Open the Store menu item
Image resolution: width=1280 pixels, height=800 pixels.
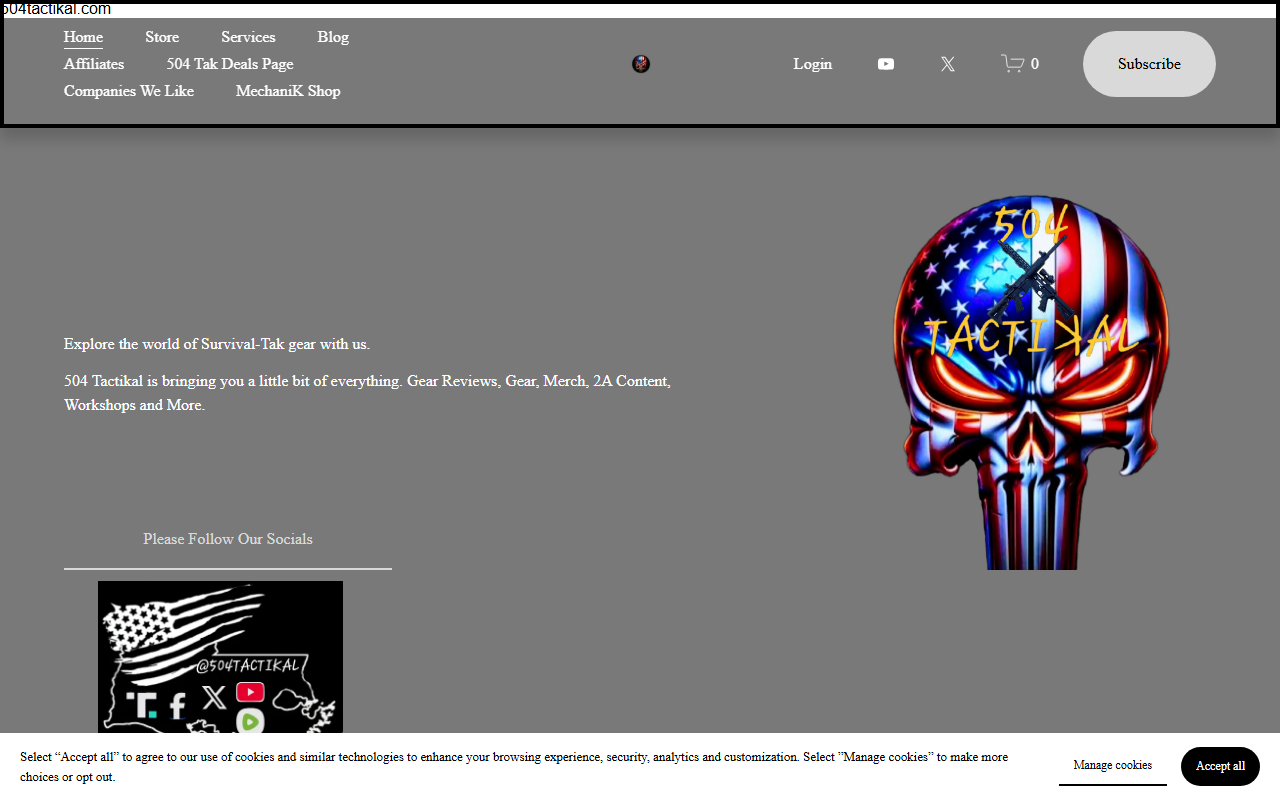162,37
